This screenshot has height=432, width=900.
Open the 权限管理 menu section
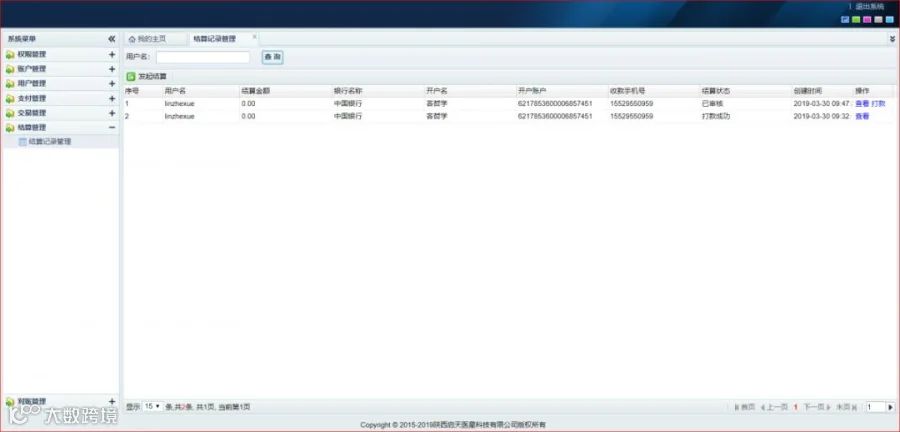click(x=60, y=55)
